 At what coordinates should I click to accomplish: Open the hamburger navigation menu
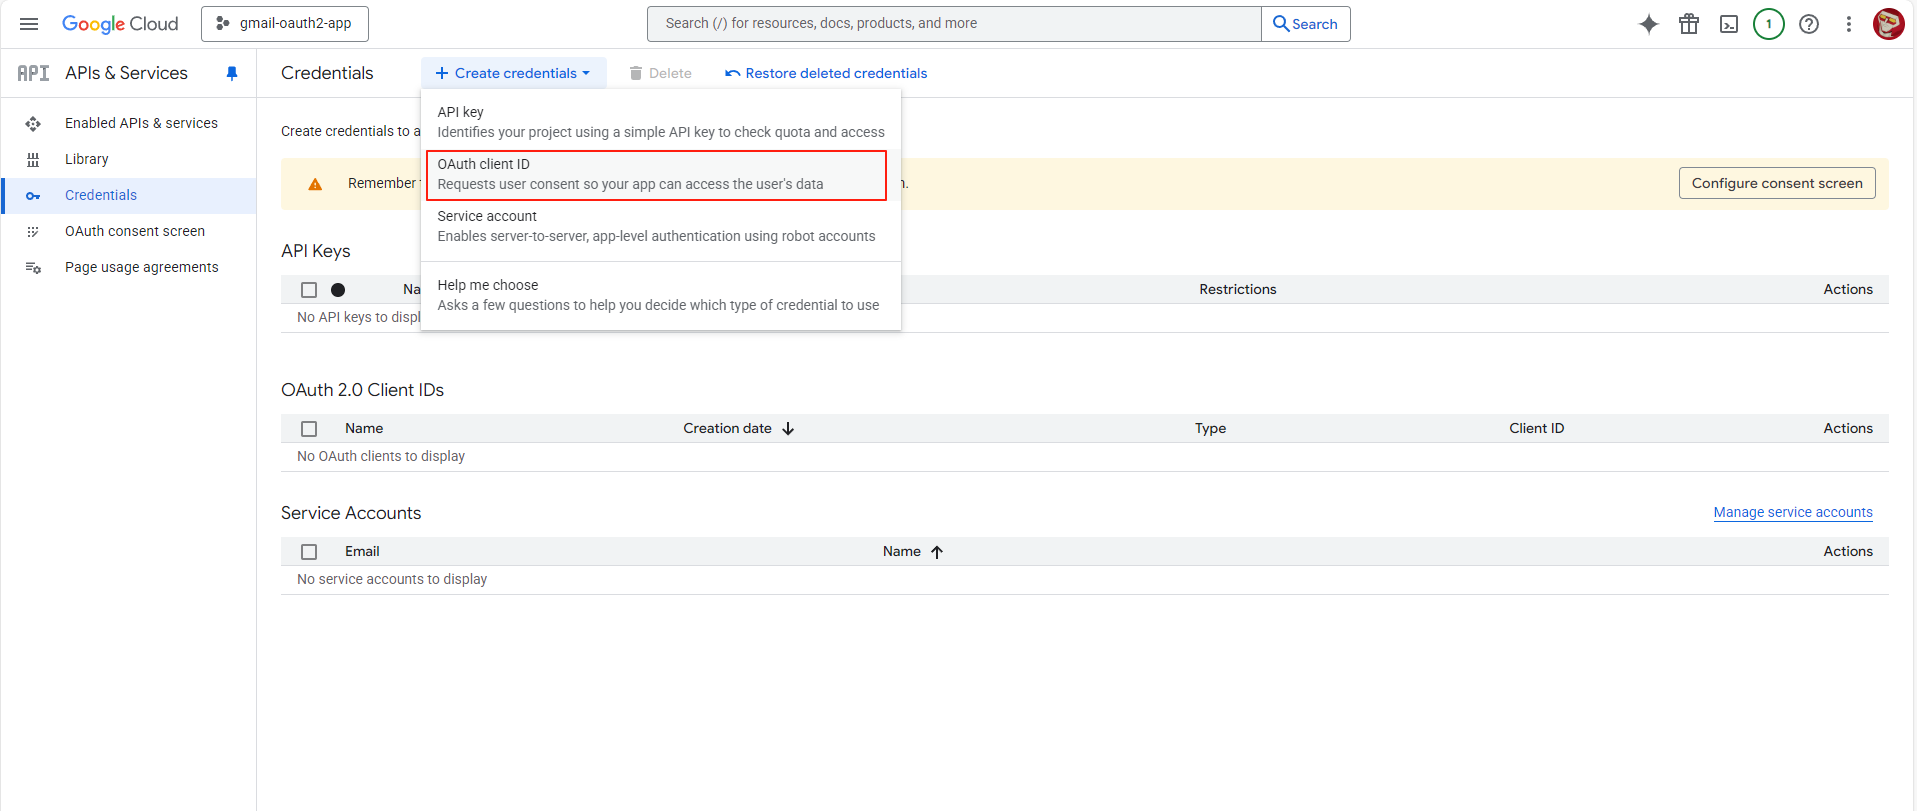tap(29, 24)
